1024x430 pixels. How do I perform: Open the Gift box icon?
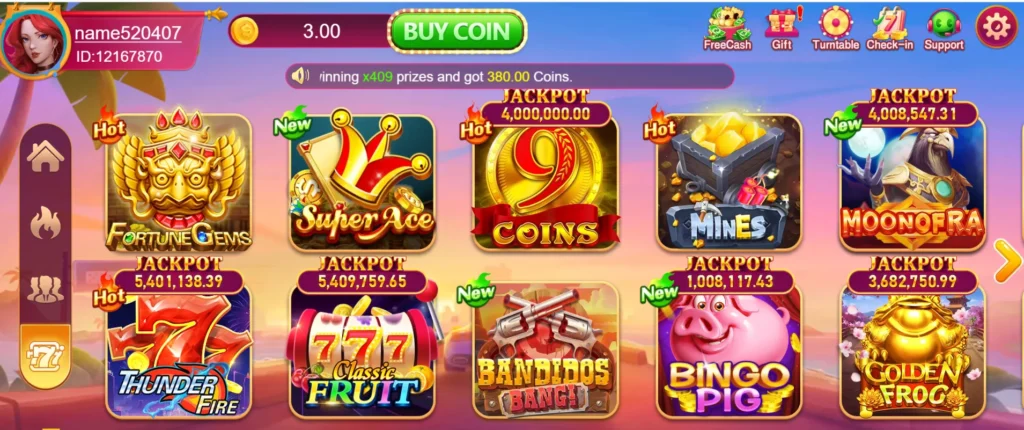pyautogui.click(x=782, y=28)
